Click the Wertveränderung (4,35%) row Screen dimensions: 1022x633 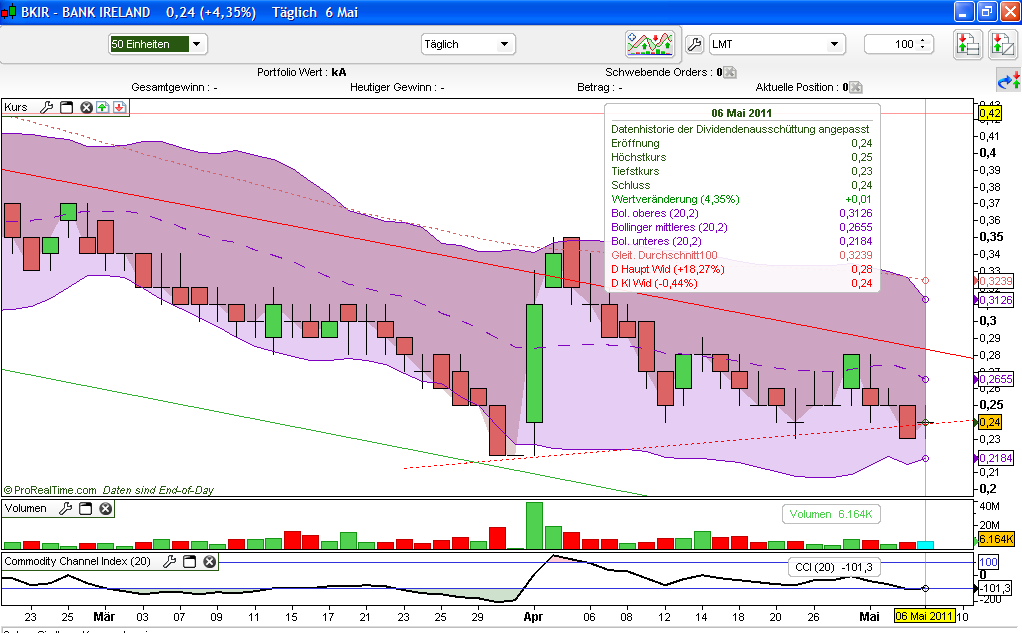click(x=742, y=199)
